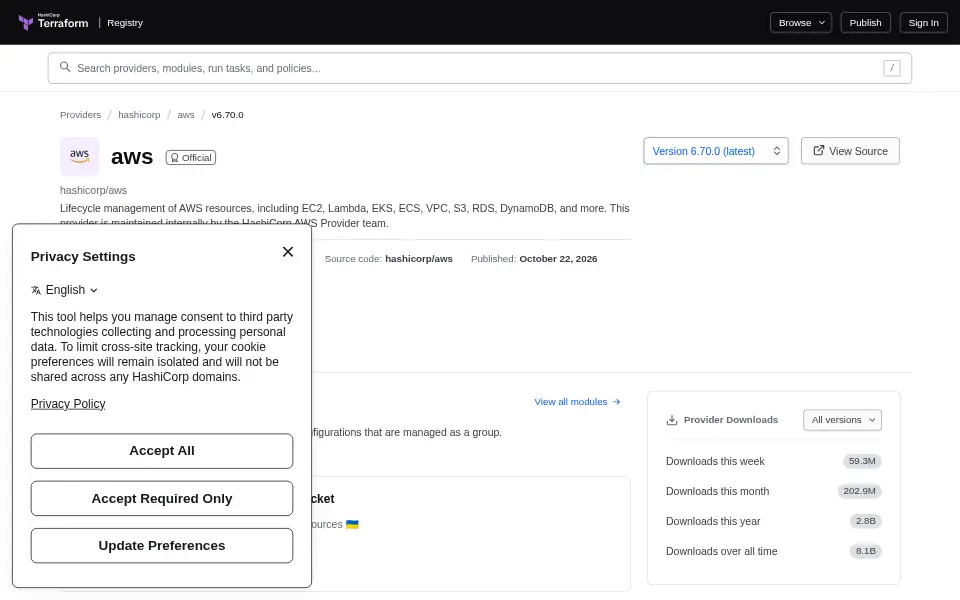Click the Provider Downloads download icon
Image resolution: width=960 pixels, height=600 pixels.
[x=672, y=420]
